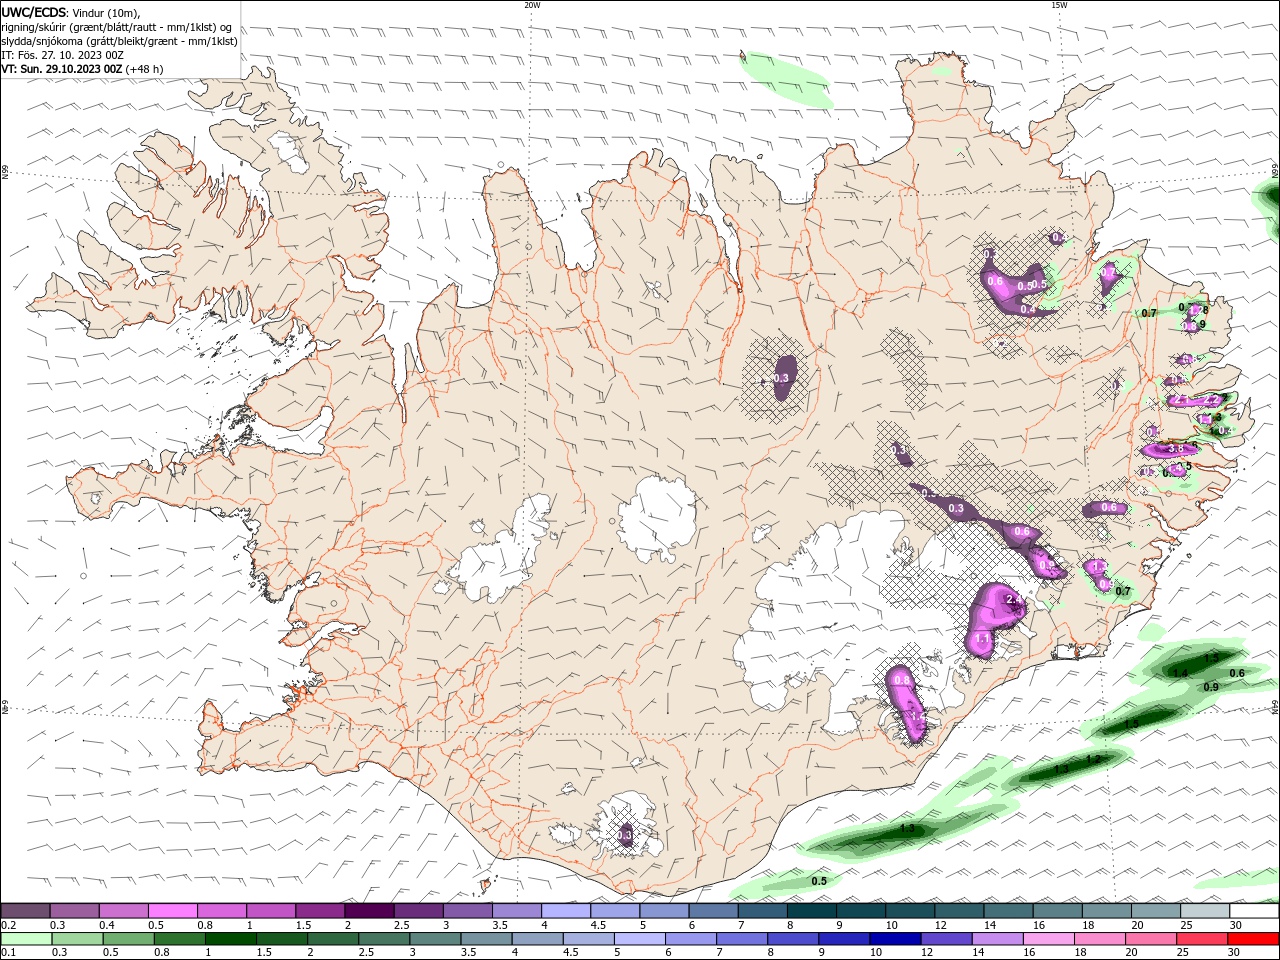The height and width of the screenshot is (960, 1280).
Task: Select the bright red 30 swatch, lower scale
Action: point(1254,939)
